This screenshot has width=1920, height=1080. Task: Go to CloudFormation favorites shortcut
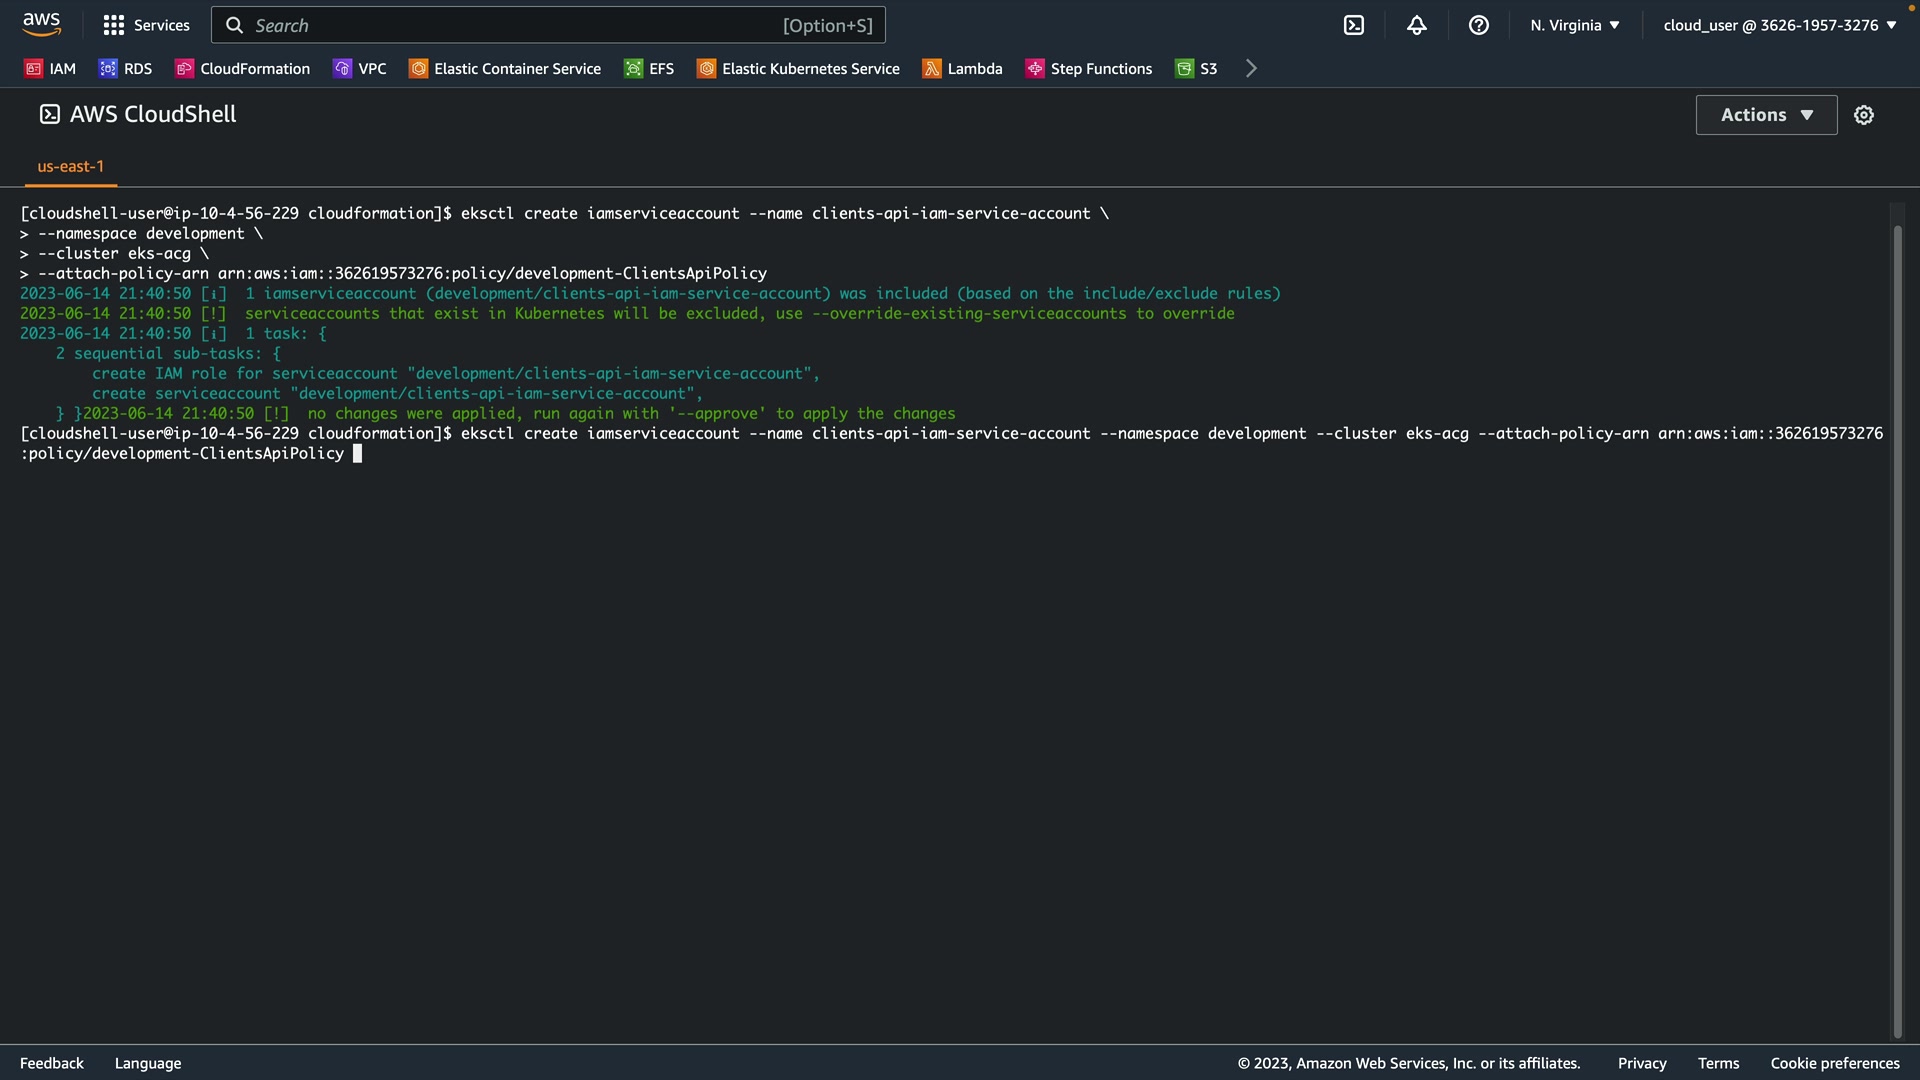pyautogui.click(x=242, y=68)
